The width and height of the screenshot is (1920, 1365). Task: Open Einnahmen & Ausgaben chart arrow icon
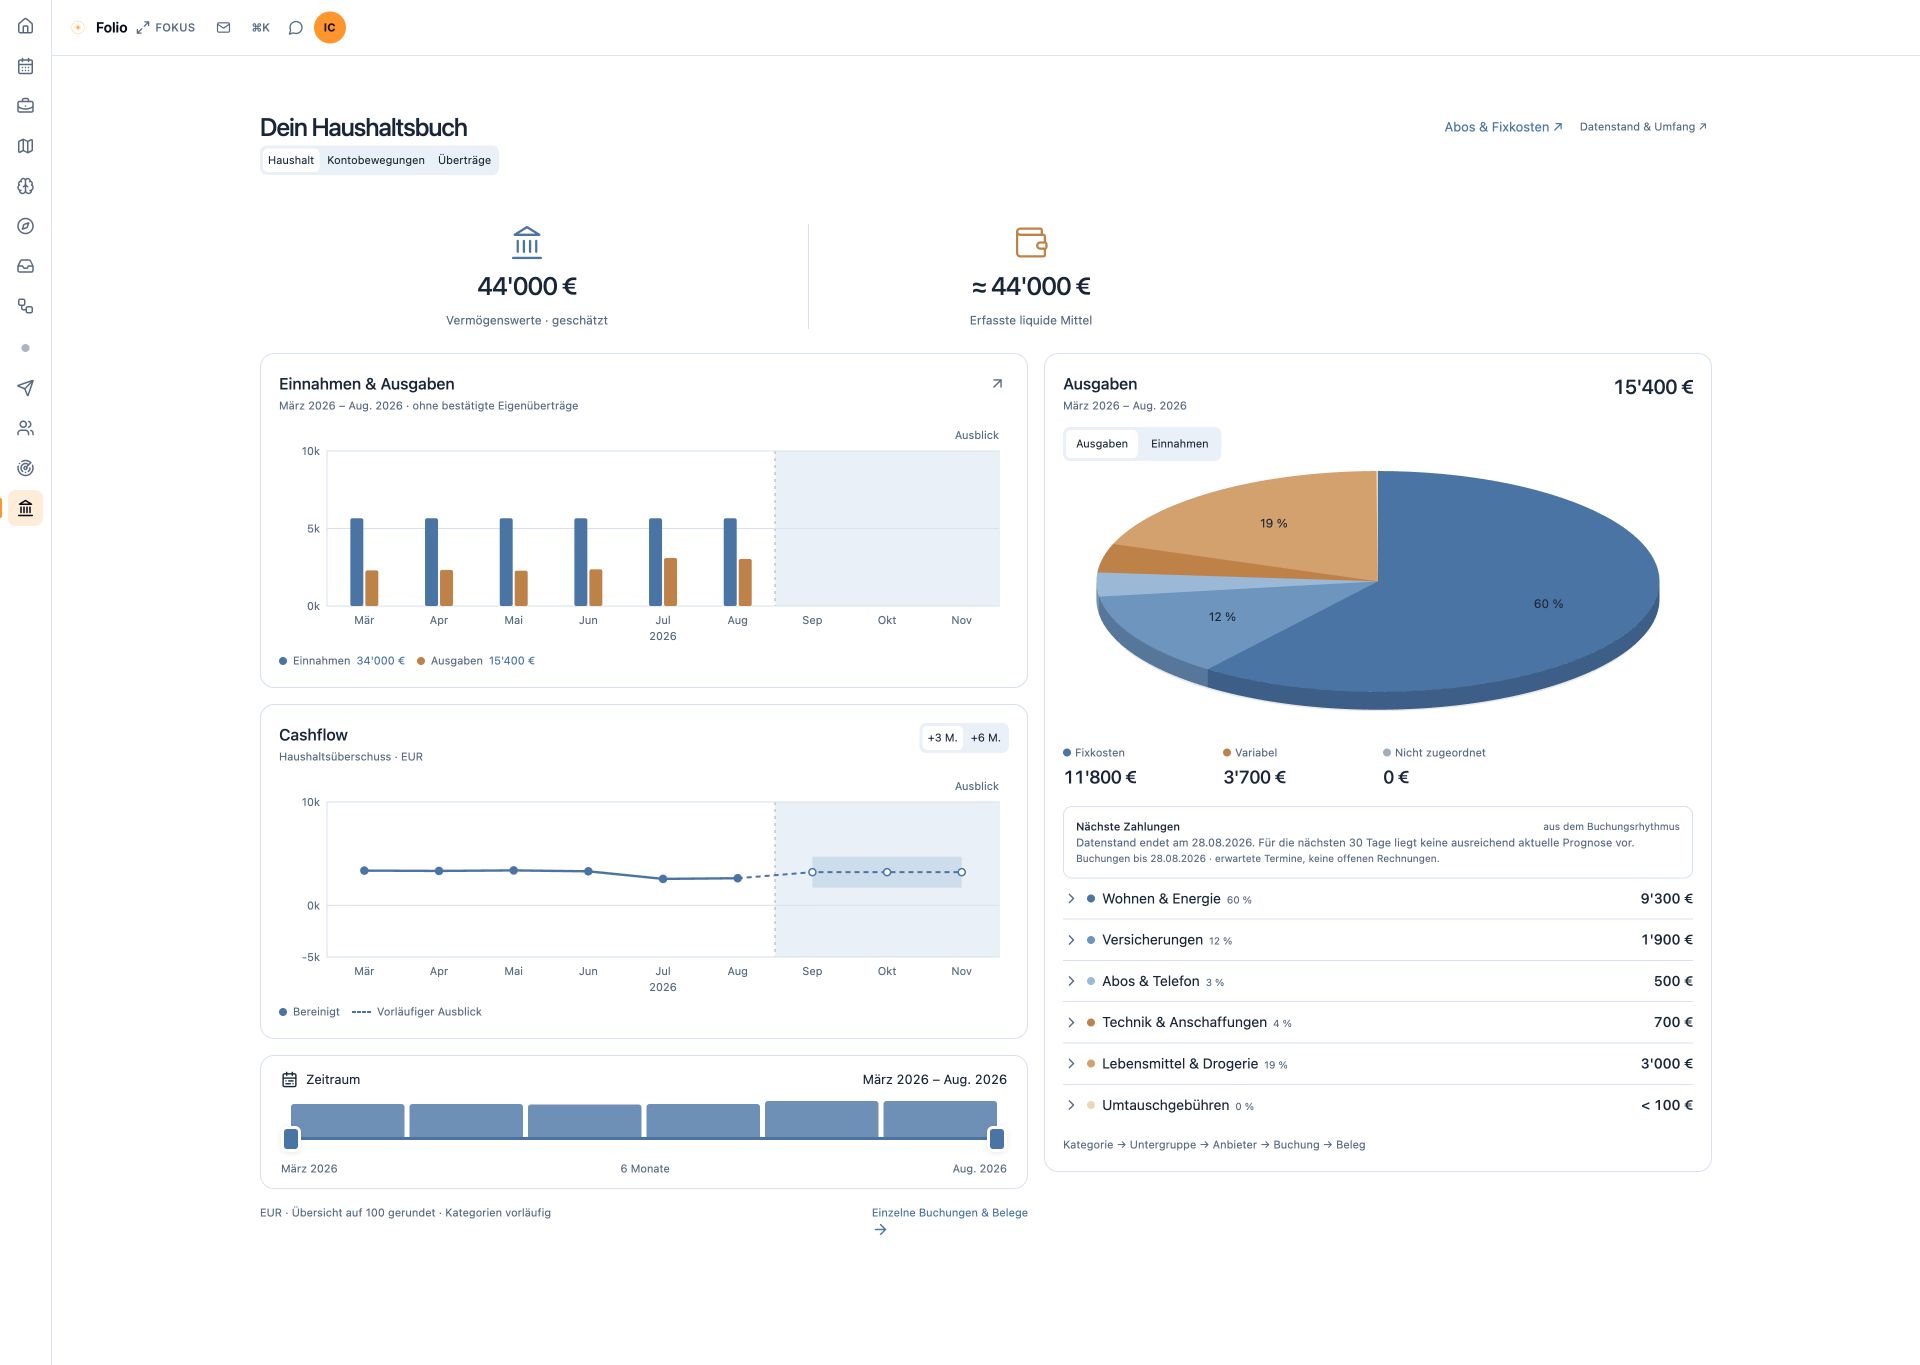click(x=997, y=384)
